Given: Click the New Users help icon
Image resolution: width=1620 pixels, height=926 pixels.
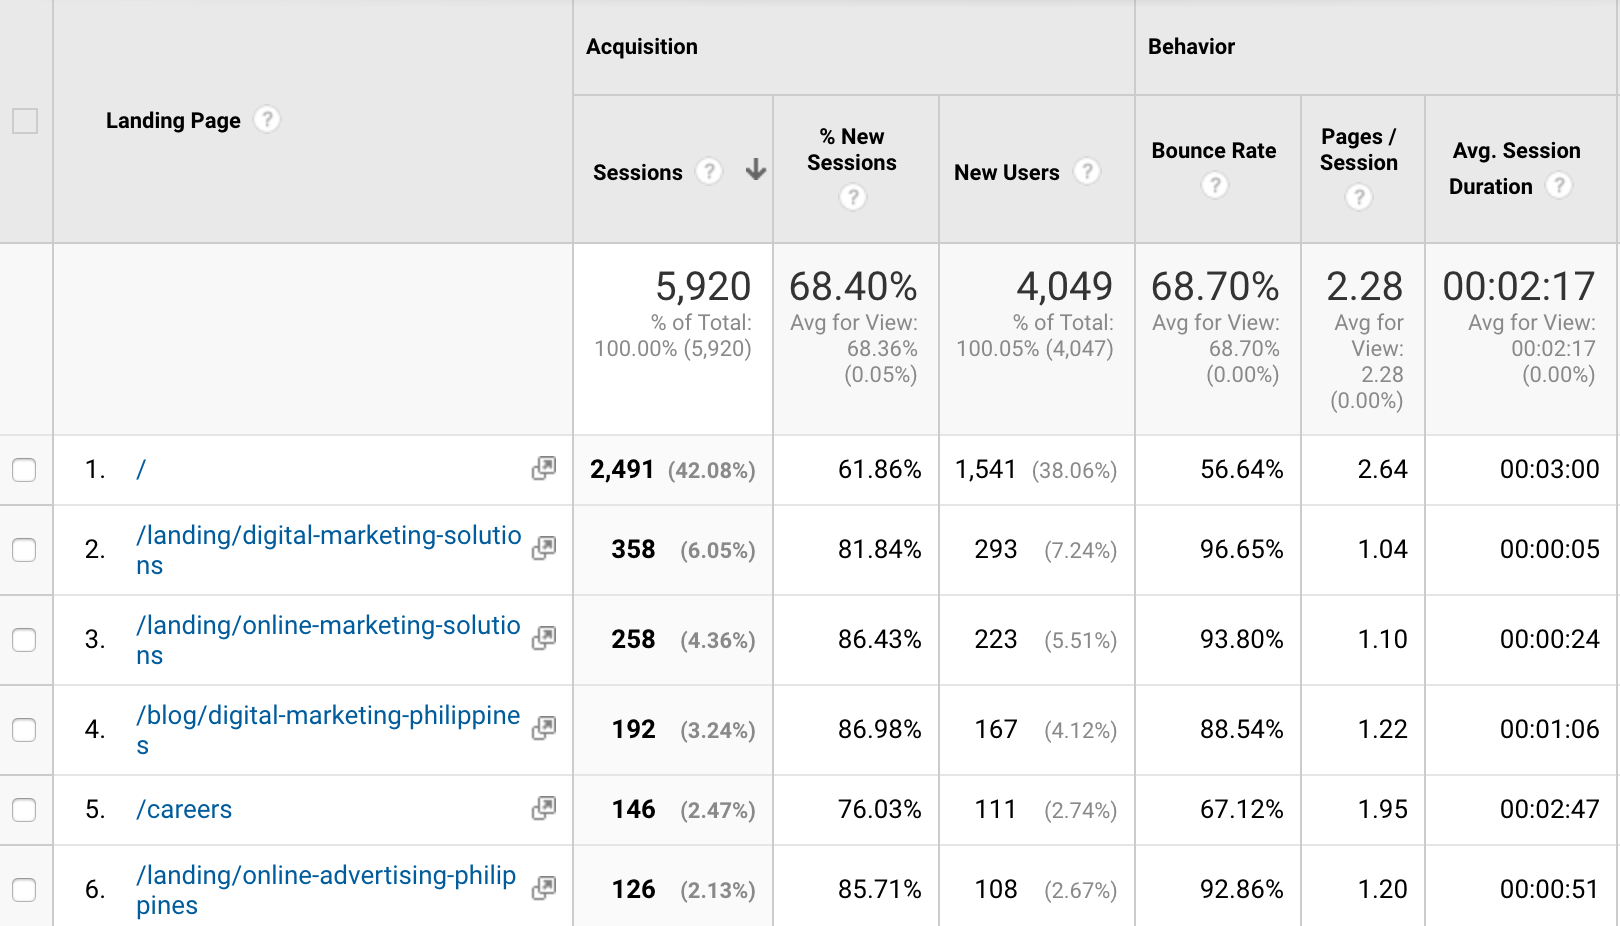Looking at the screenshot, I should (x=1087, y=172).
